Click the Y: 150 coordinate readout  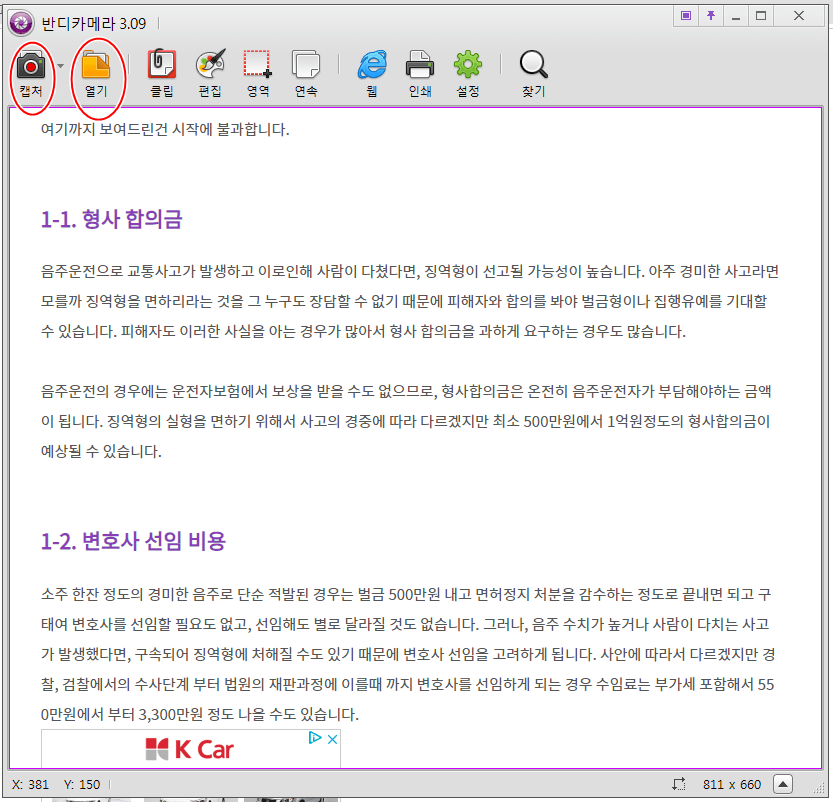[x=82, y=784]
